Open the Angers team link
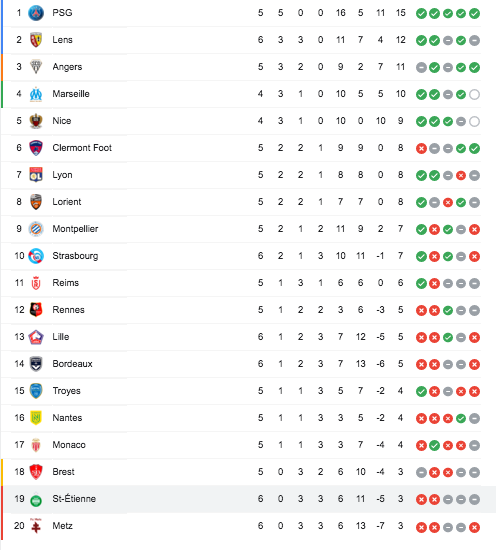This screenshot has width=496, height=550. (67, 67)
